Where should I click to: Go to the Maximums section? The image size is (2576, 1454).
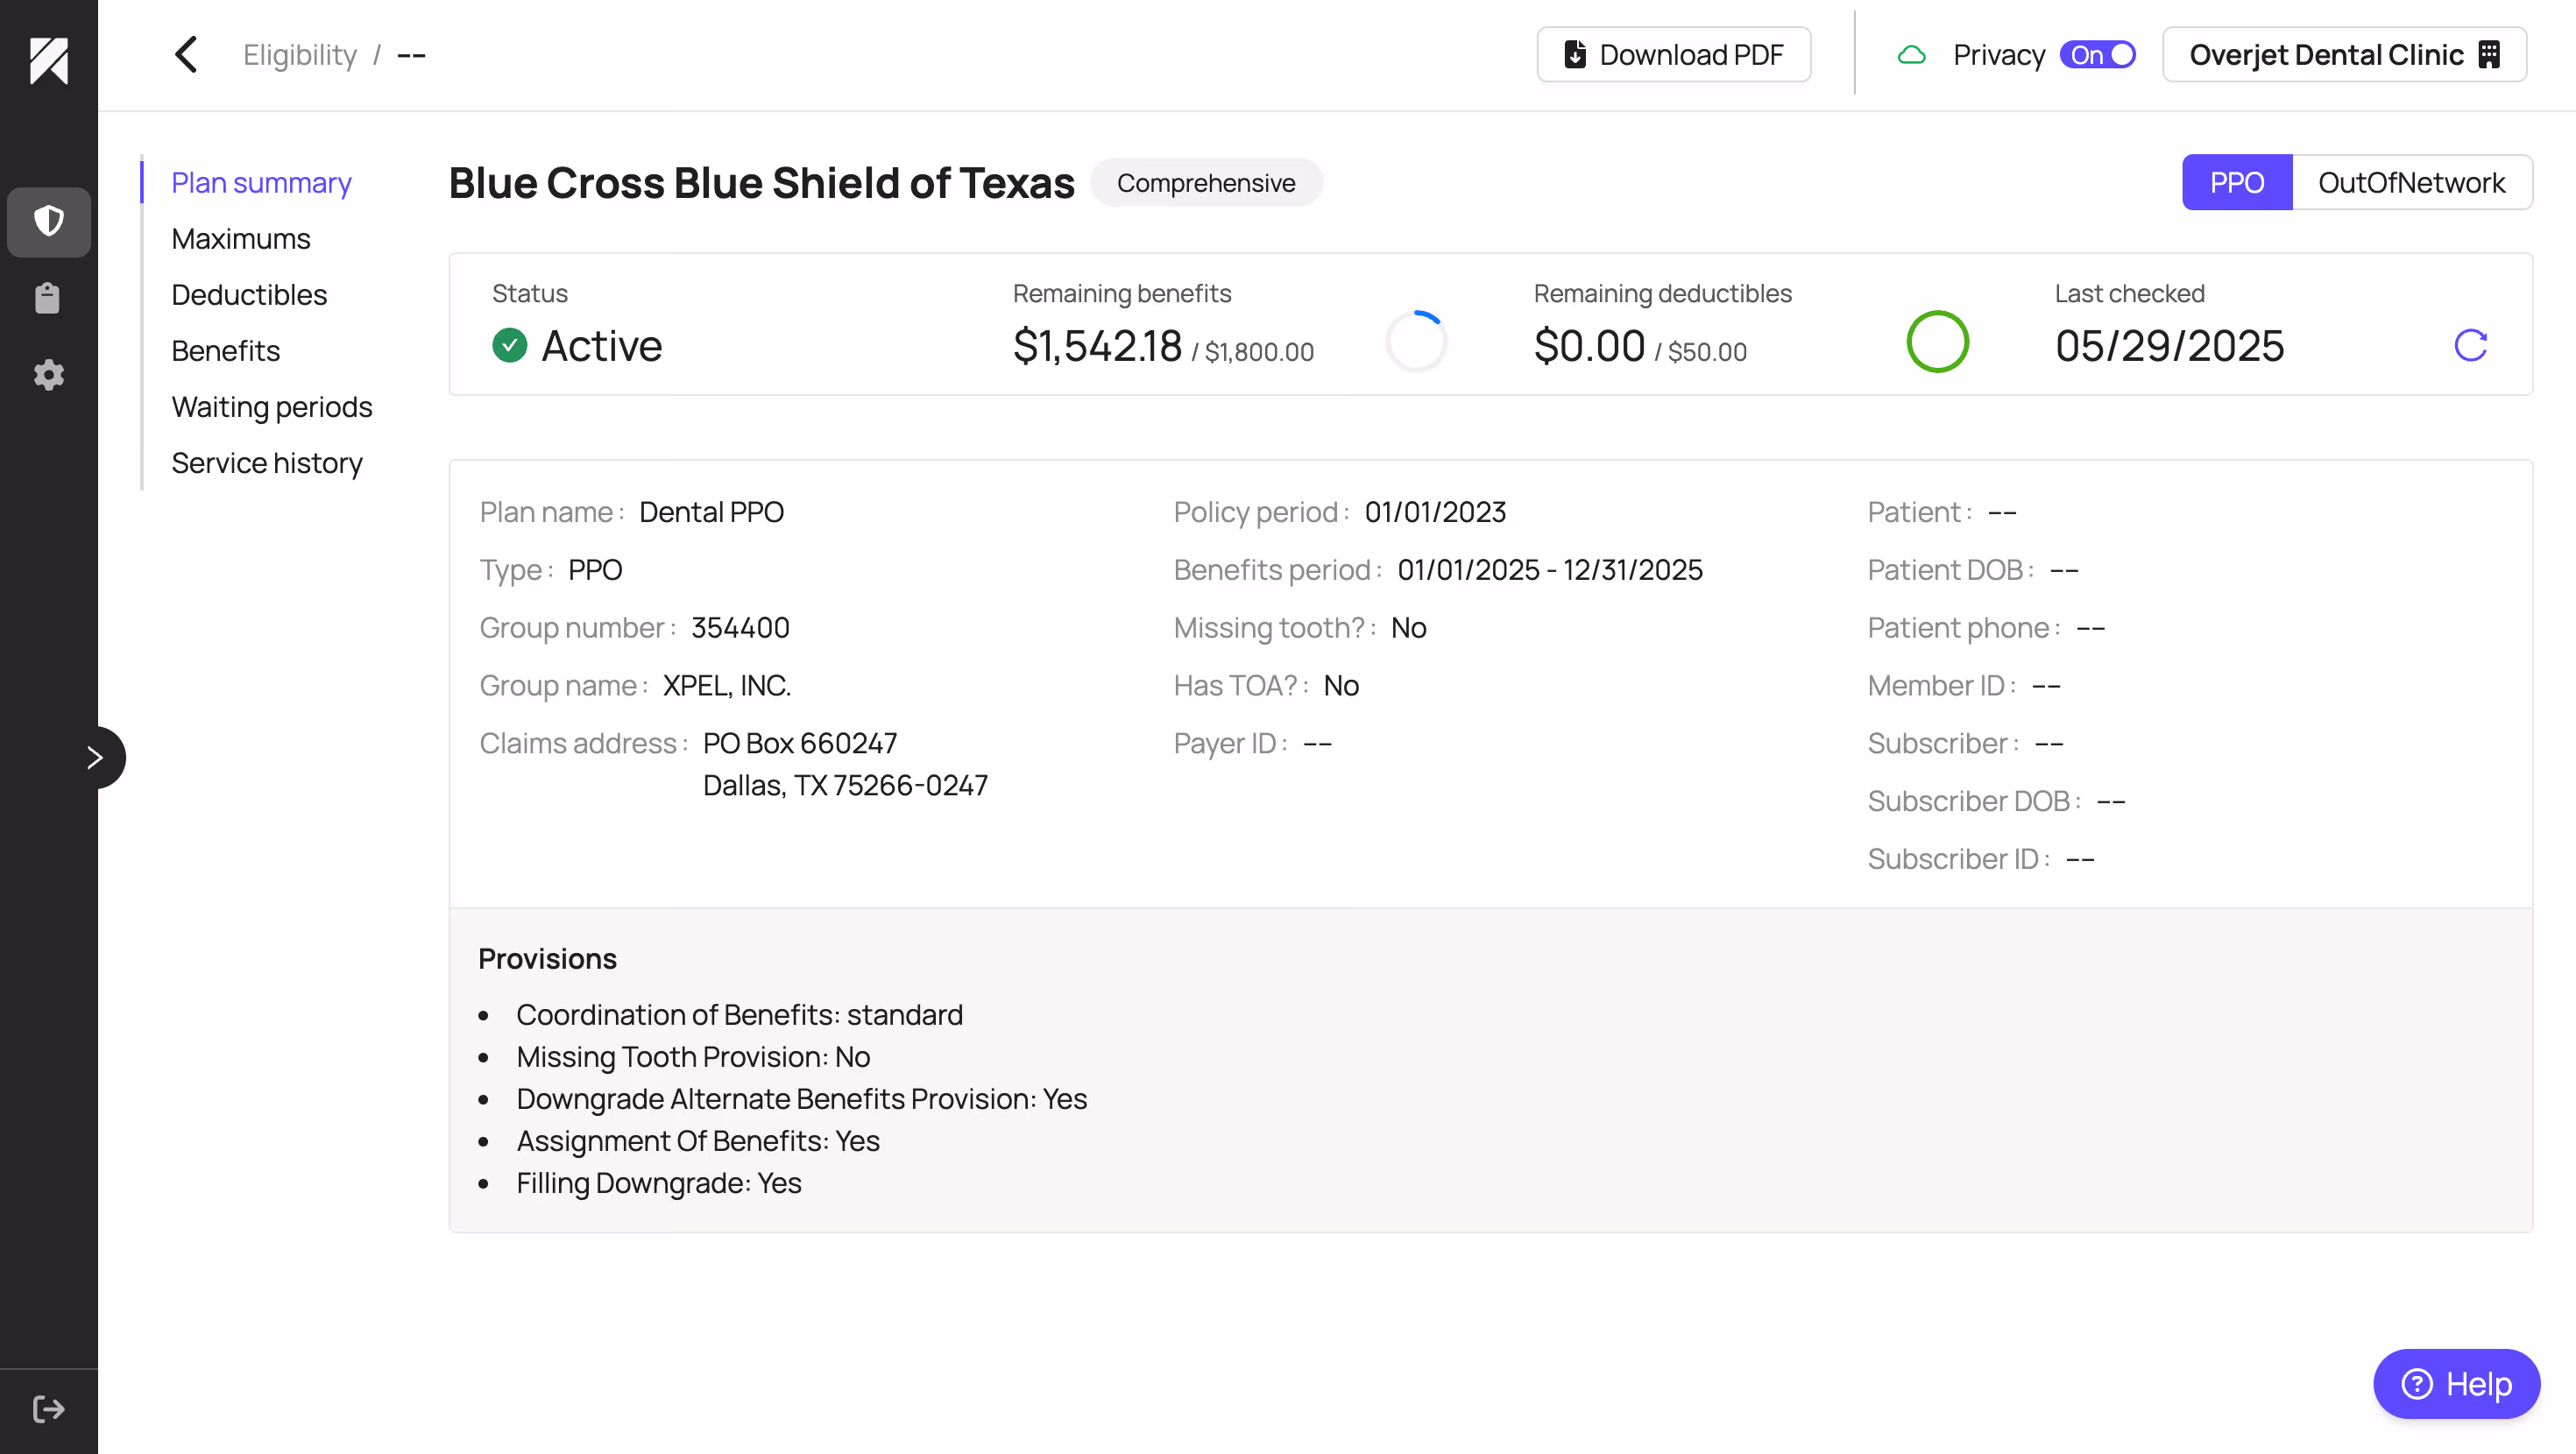[240, 239]
